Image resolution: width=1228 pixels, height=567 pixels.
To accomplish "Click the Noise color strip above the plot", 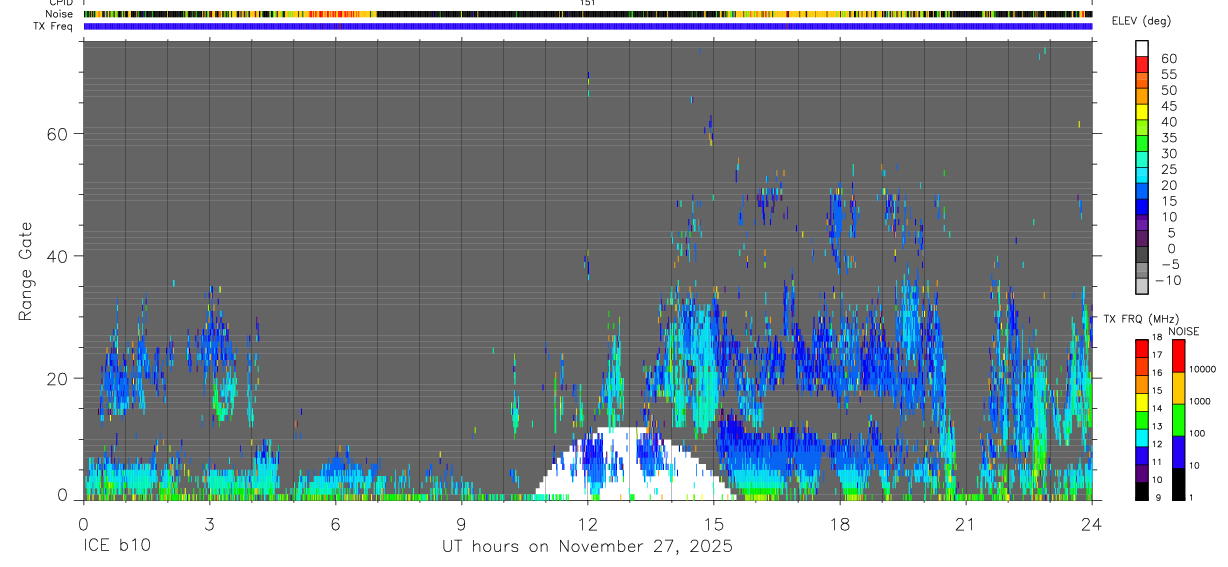I will (588, 14).
